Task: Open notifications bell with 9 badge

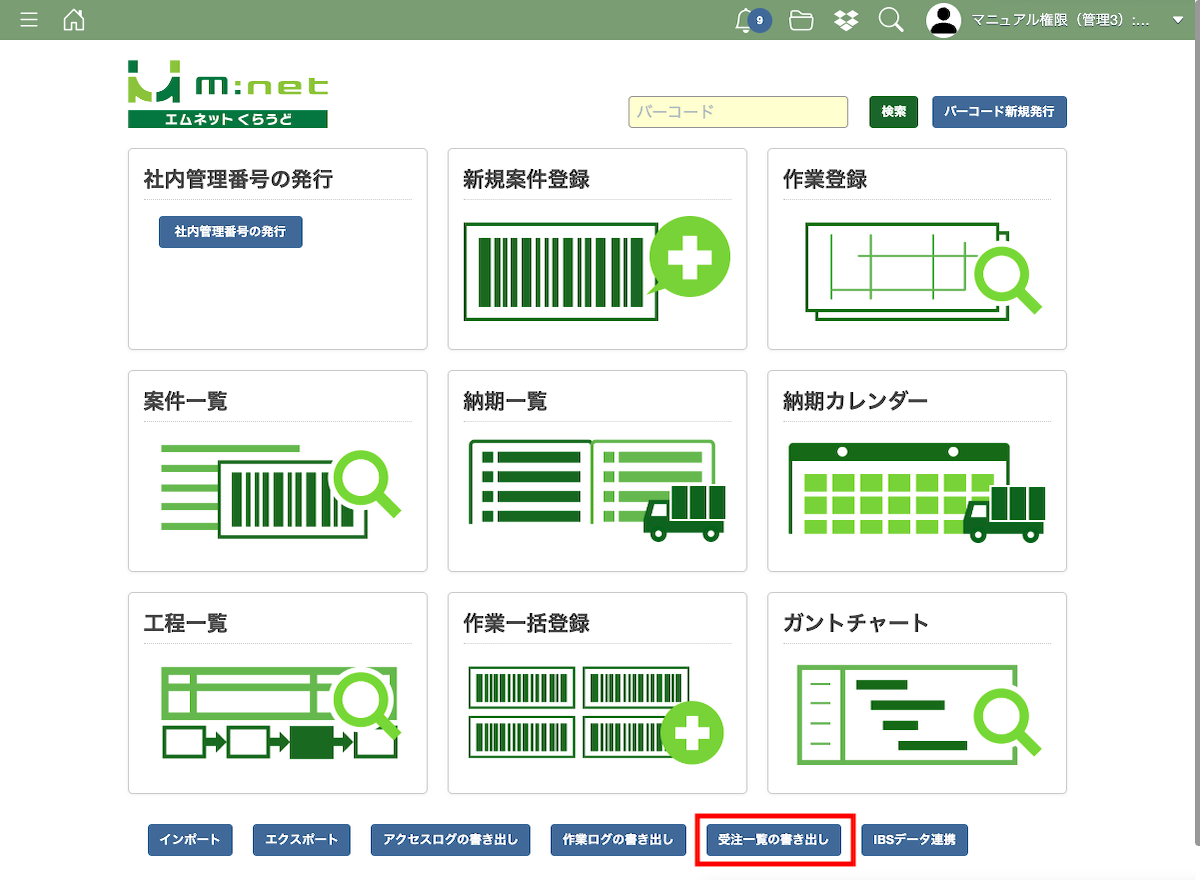Action: tap(747, 20)
